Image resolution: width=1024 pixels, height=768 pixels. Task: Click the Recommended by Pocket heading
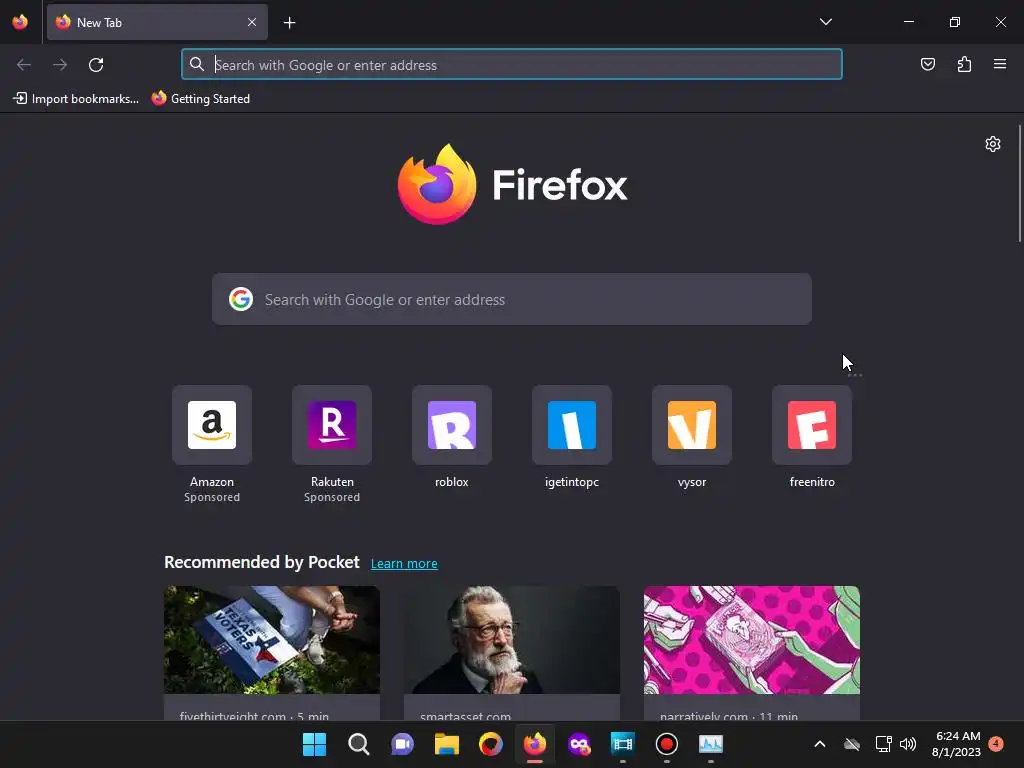(261, 562)
